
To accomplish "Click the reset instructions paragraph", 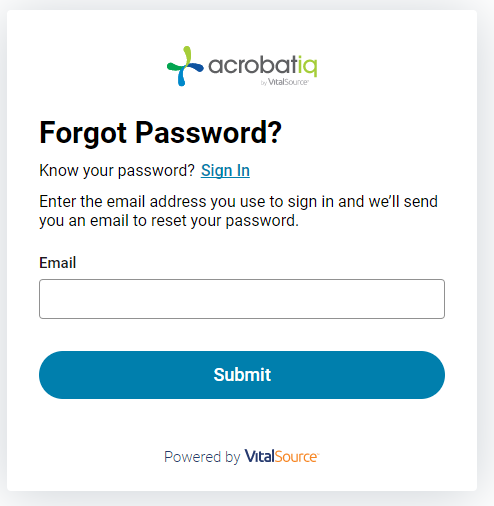I will point(239,211).
